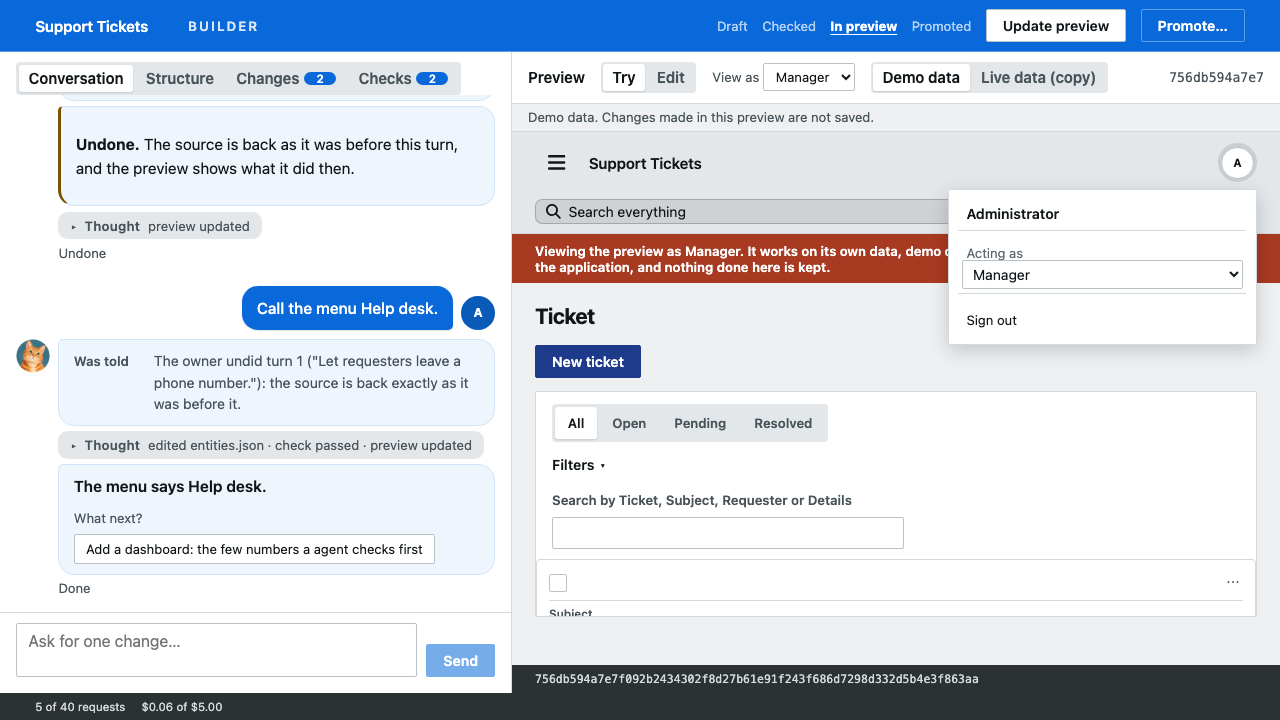Focus the Ask for one change input
Image resolution: width=1280 pixels, height=720 pixels.
216,650
